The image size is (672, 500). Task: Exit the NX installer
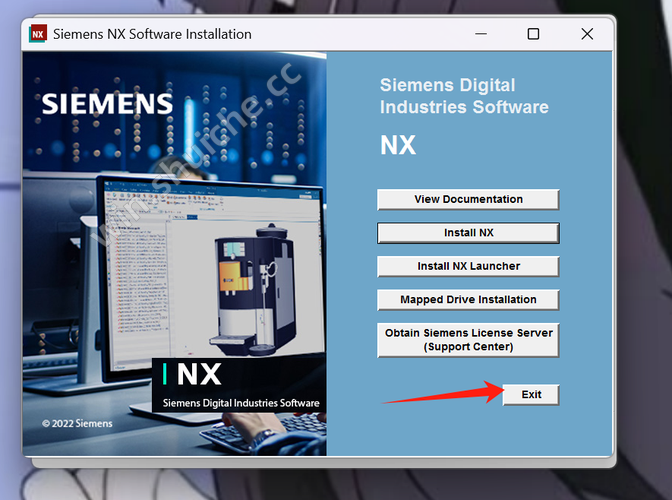[531, 395]
